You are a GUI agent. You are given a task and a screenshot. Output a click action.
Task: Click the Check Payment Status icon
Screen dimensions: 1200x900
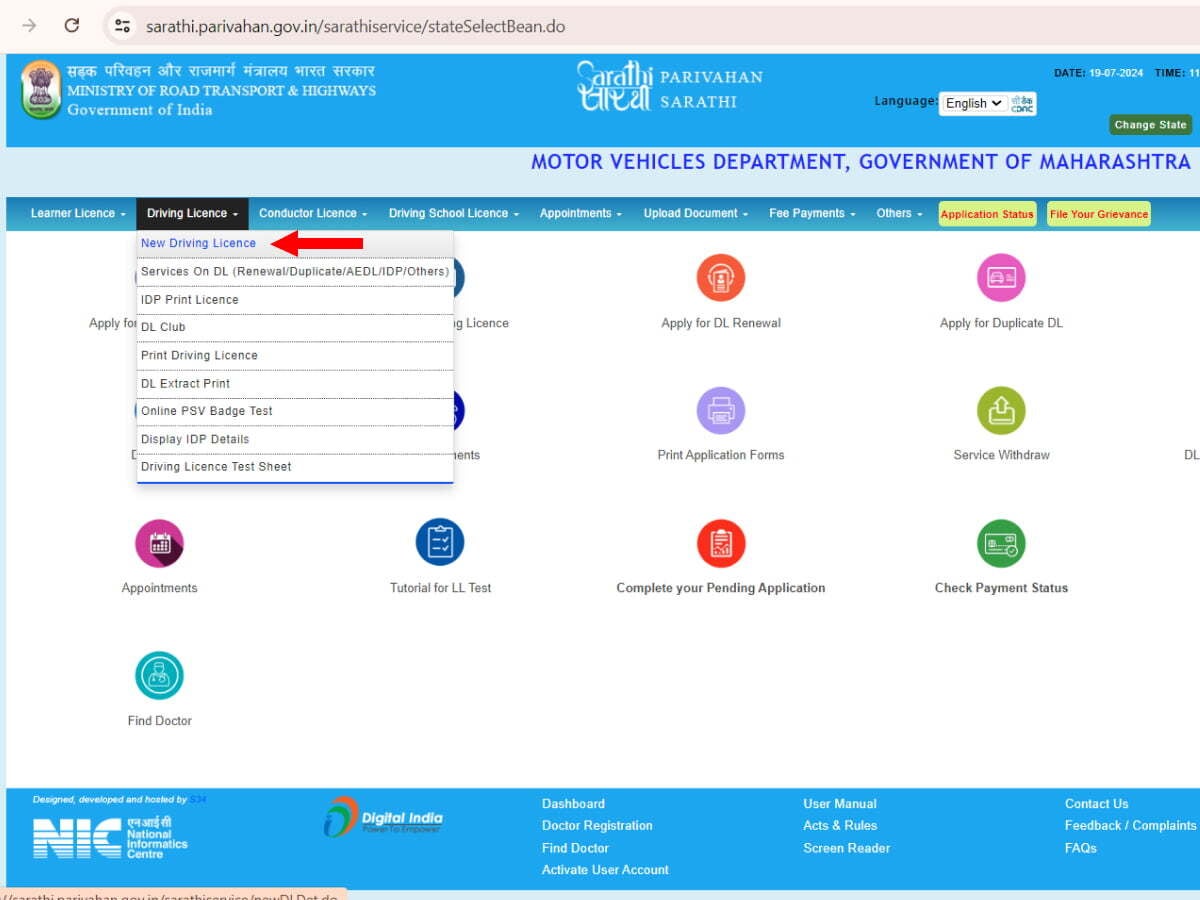tap(1001, 544)
